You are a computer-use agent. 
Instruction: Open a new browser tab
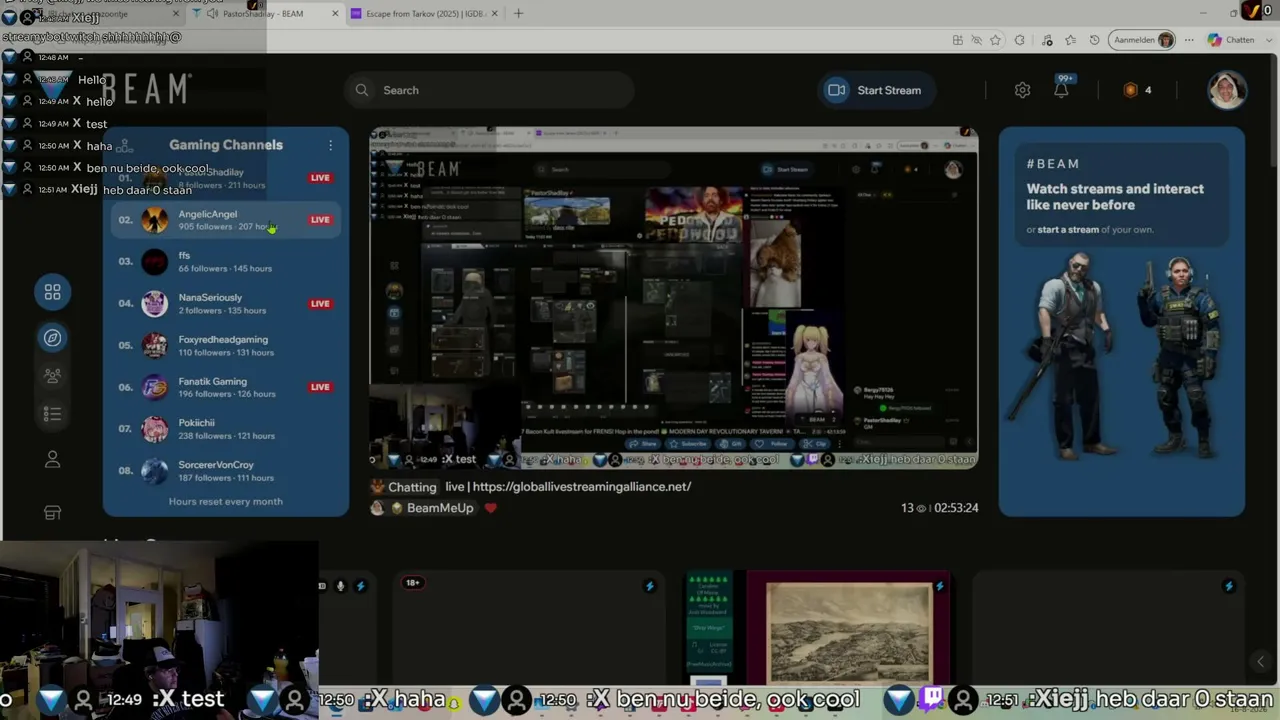(x=520, y=13)
